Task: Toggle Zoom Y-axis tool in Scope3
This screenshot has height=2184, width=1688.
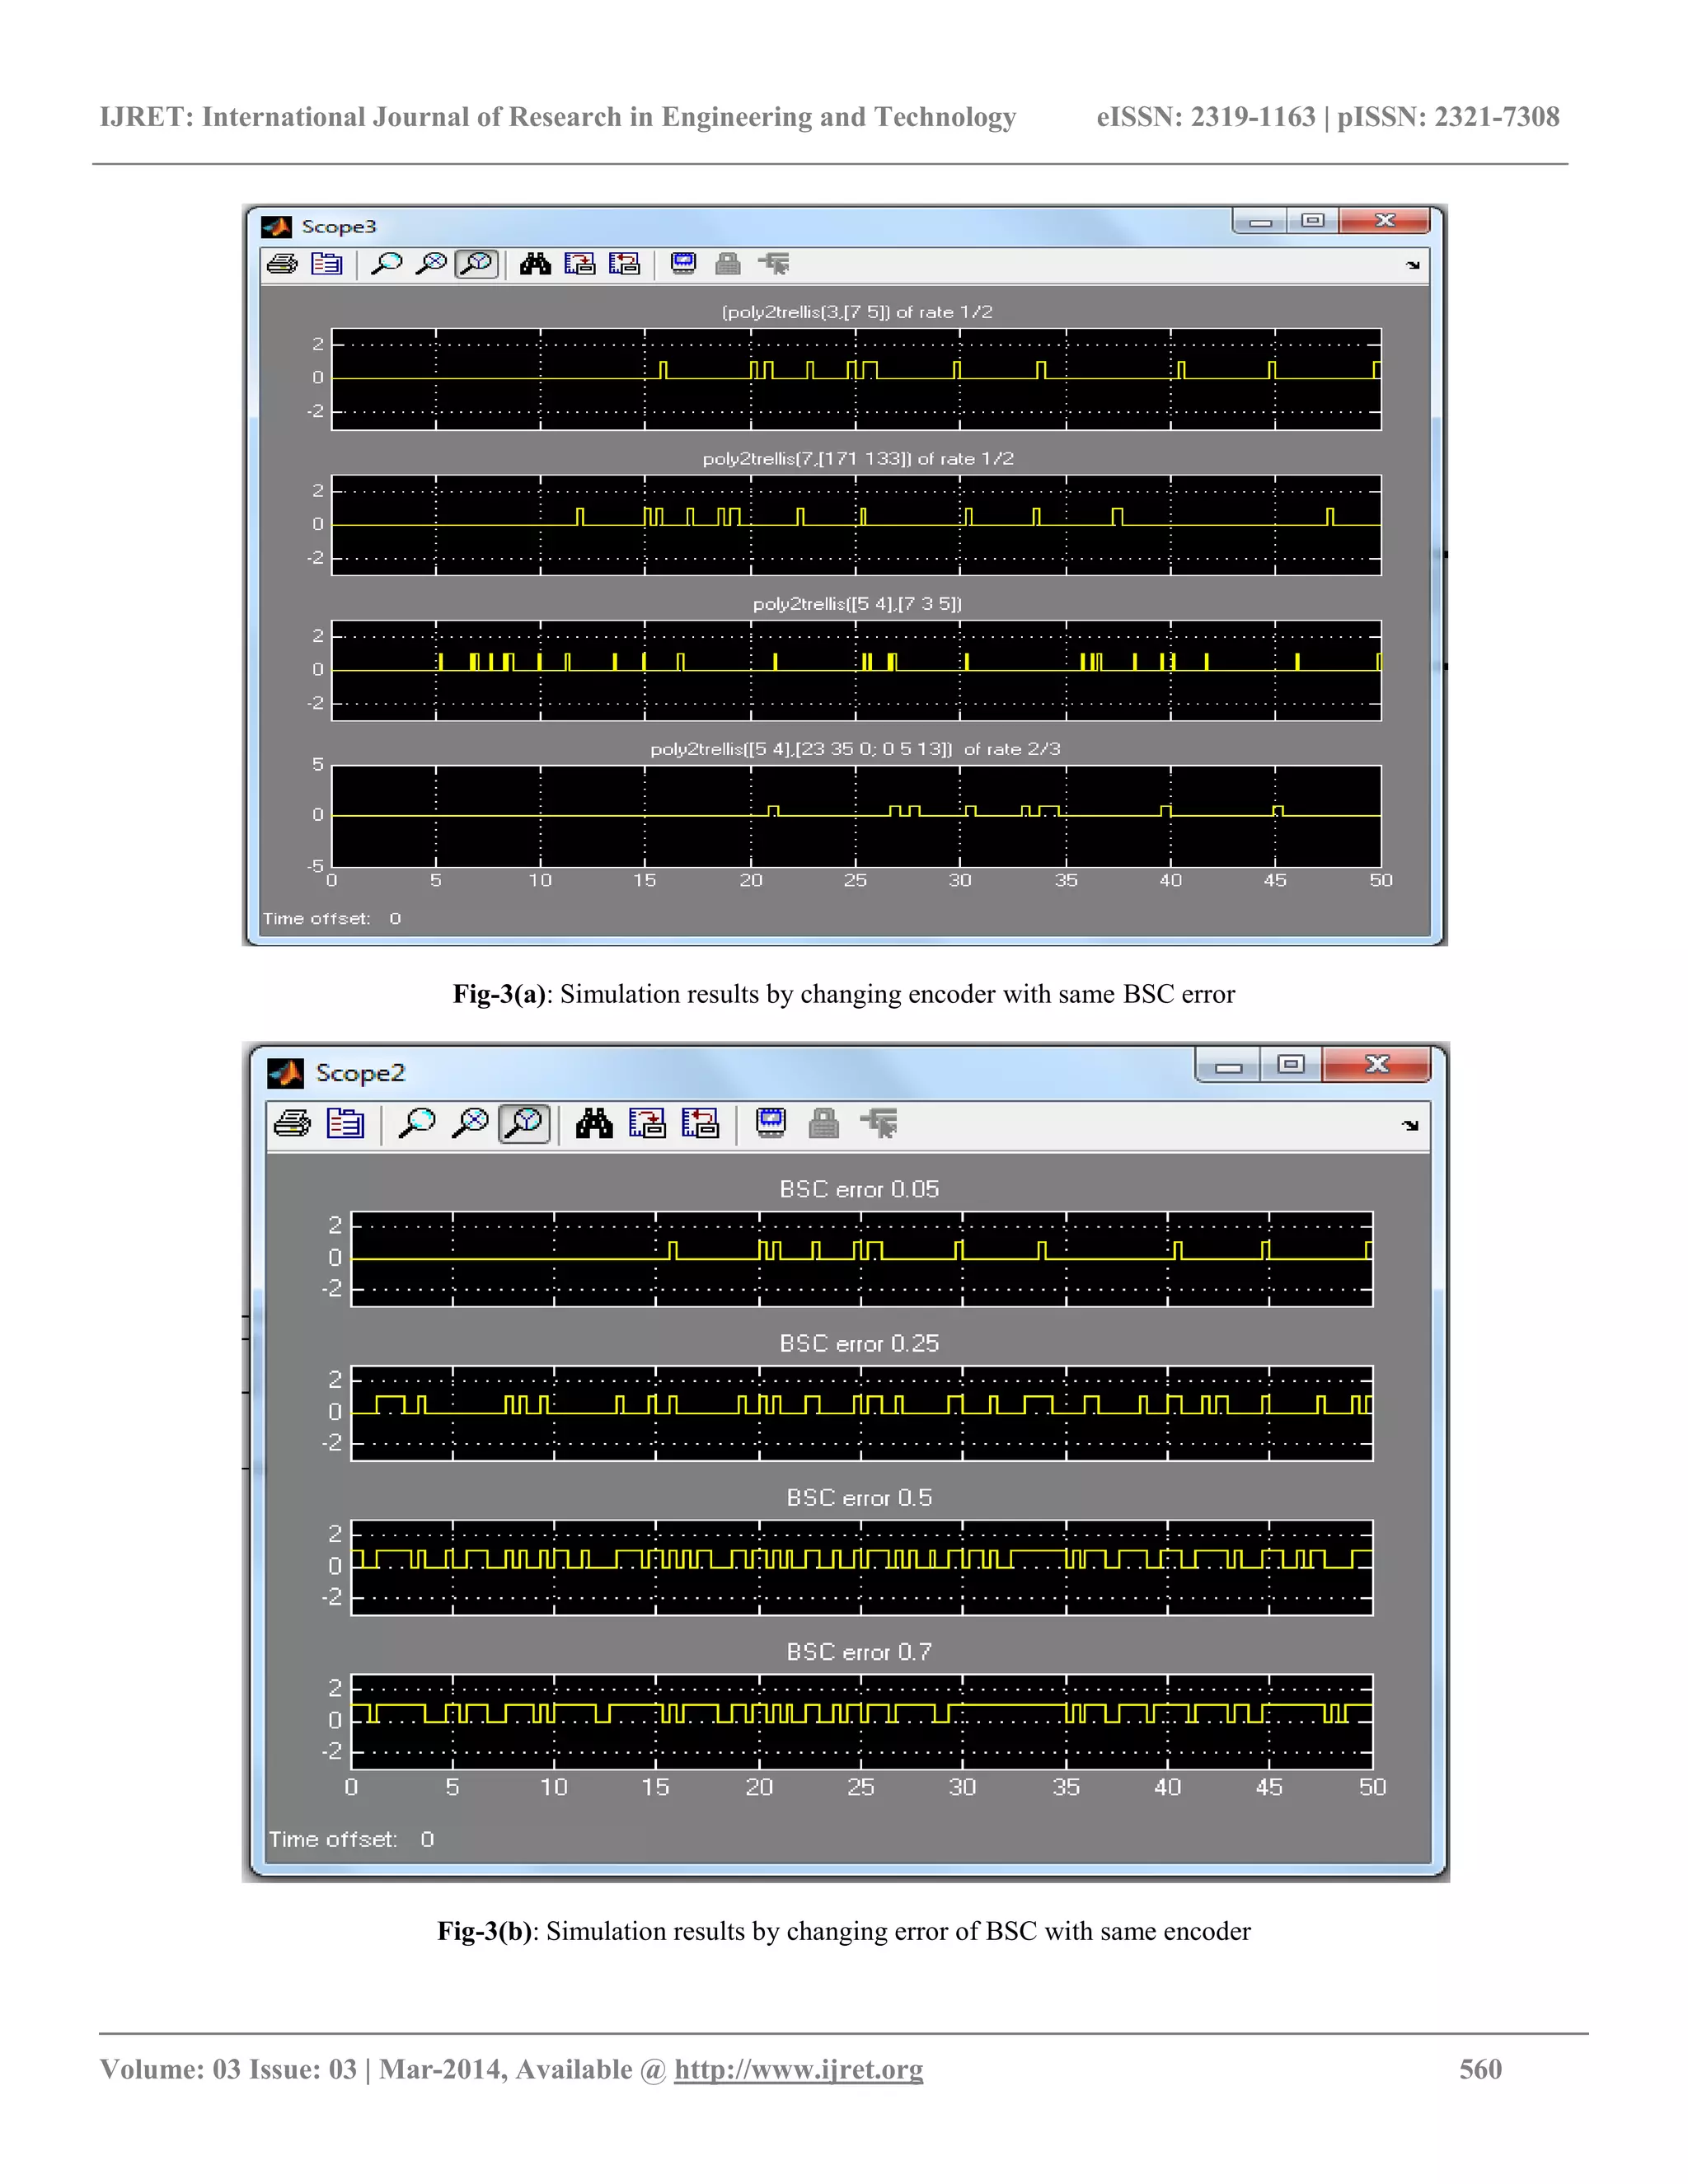Action: [477, 264]
